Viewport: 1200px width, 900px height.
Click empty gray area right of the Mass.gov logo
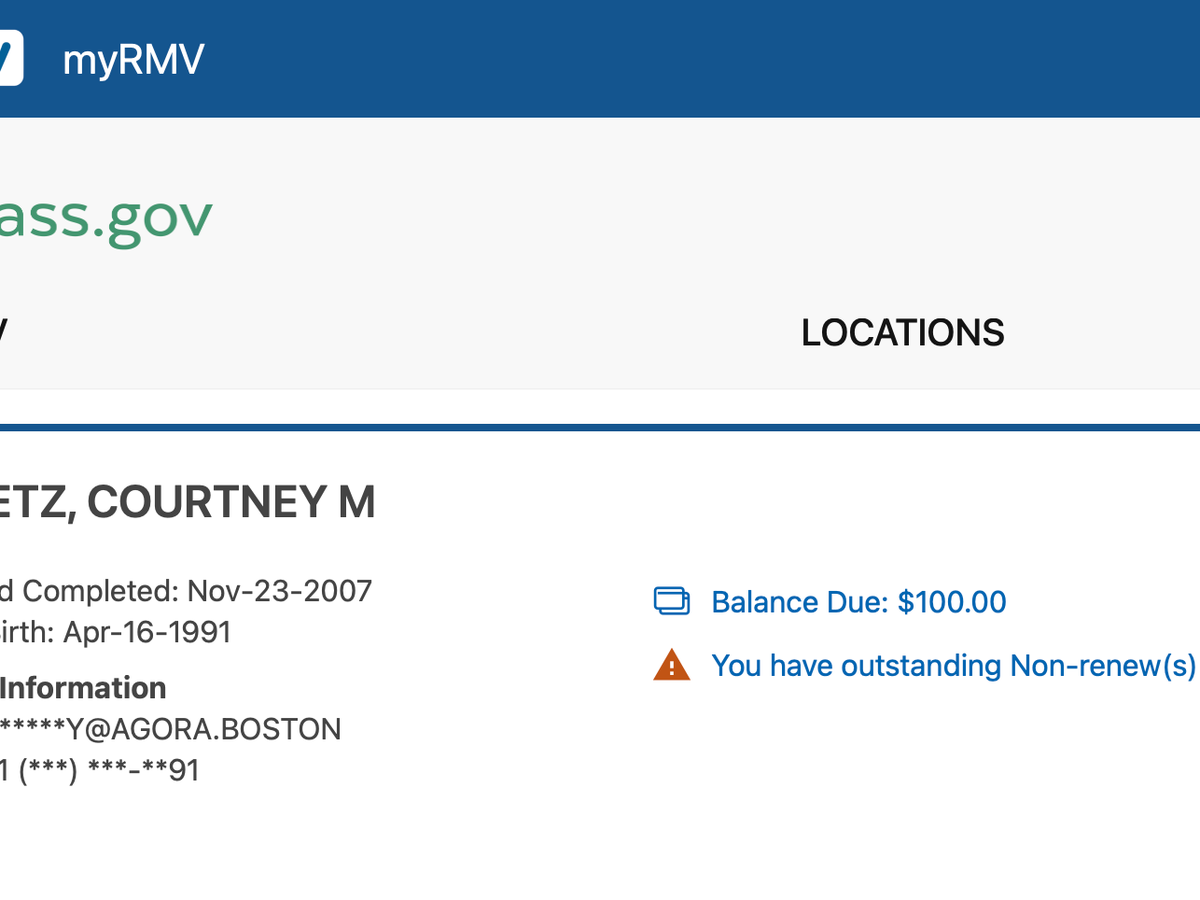point(700,213)
